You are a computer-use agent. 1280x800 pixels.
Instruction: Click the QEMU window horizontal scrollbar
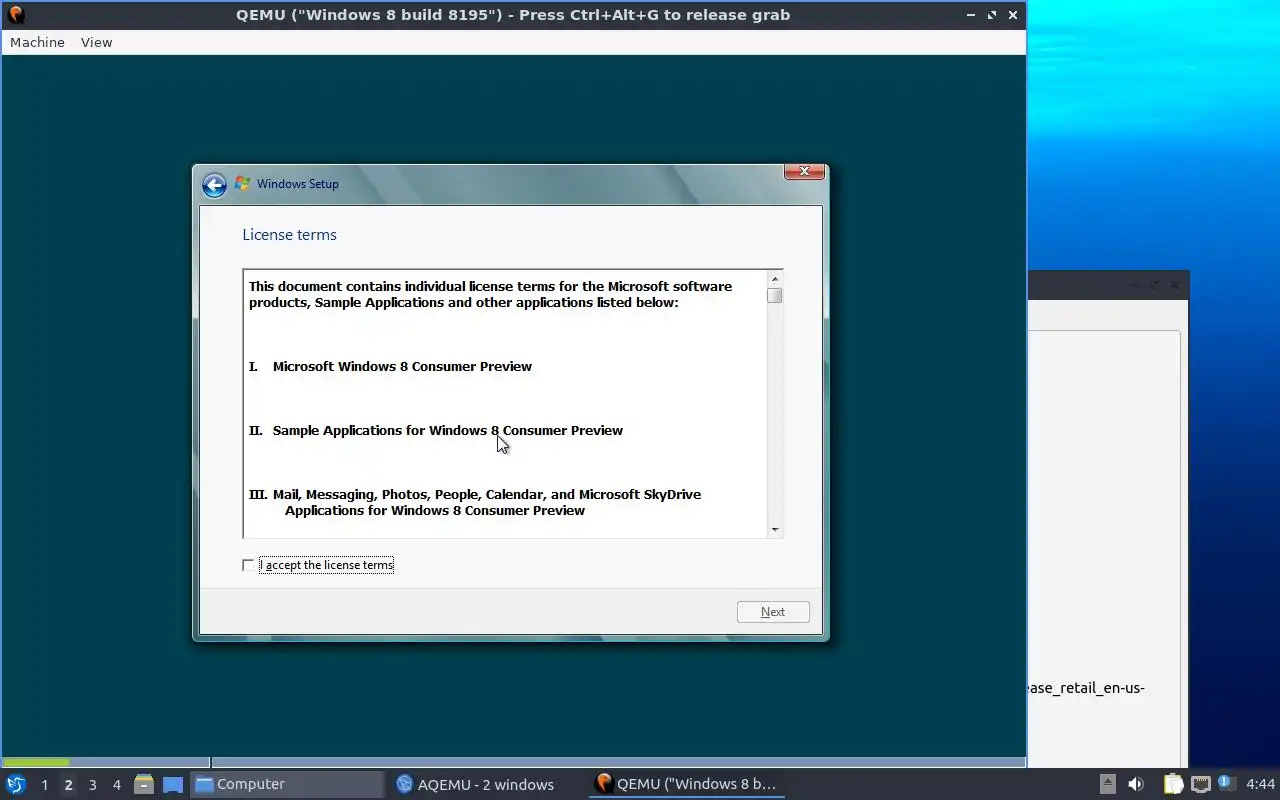pos(513,762)
